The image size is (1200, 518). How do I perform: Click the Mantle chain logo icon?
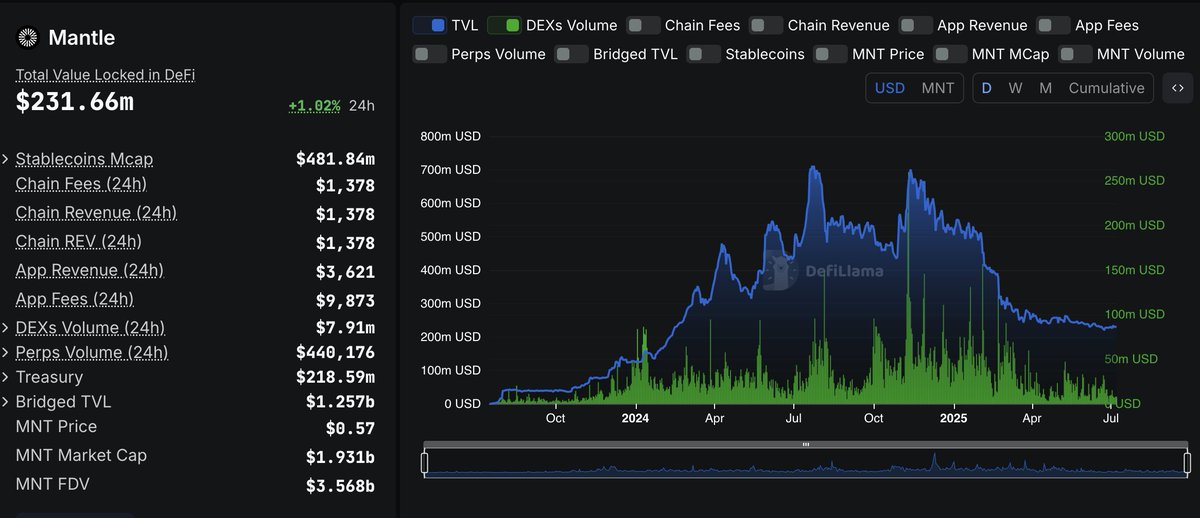click(27, 38)
